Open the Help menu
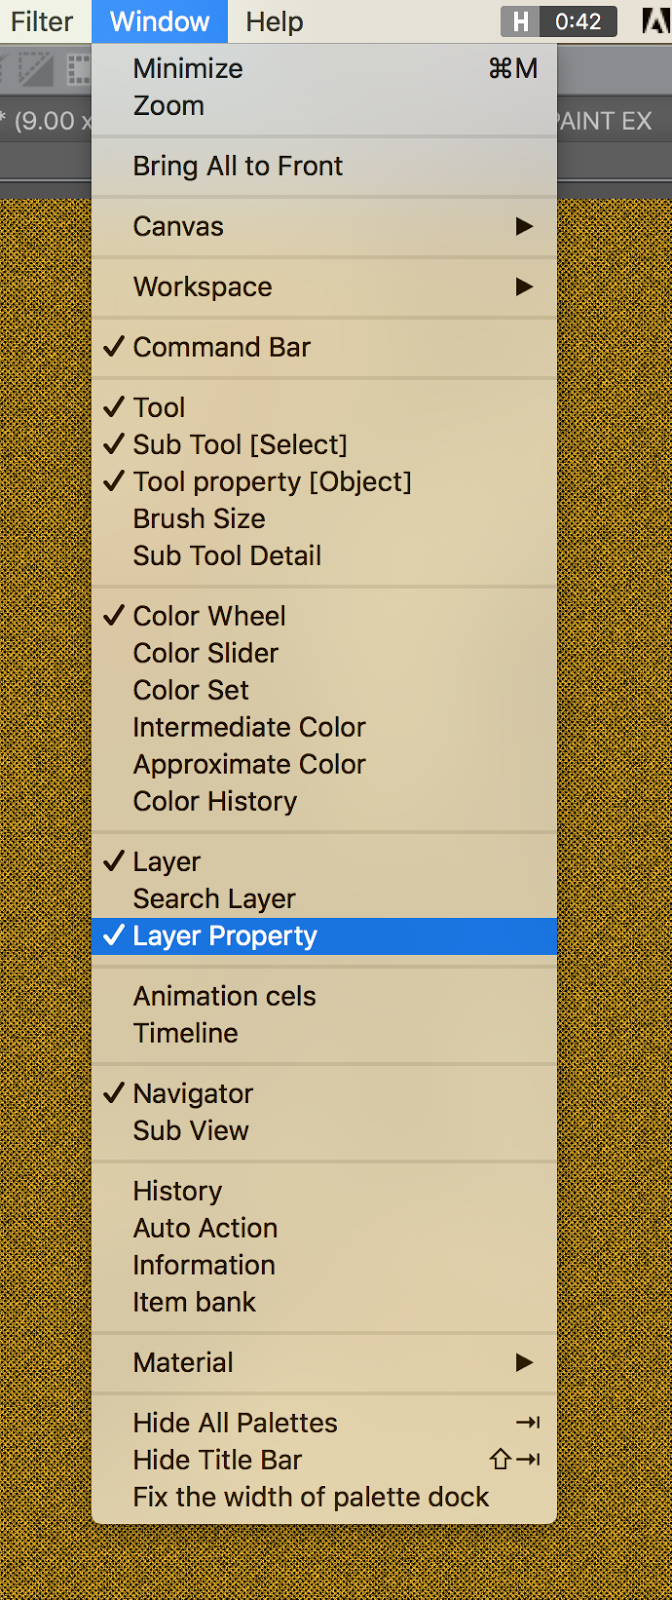 (x=274, y=21)
